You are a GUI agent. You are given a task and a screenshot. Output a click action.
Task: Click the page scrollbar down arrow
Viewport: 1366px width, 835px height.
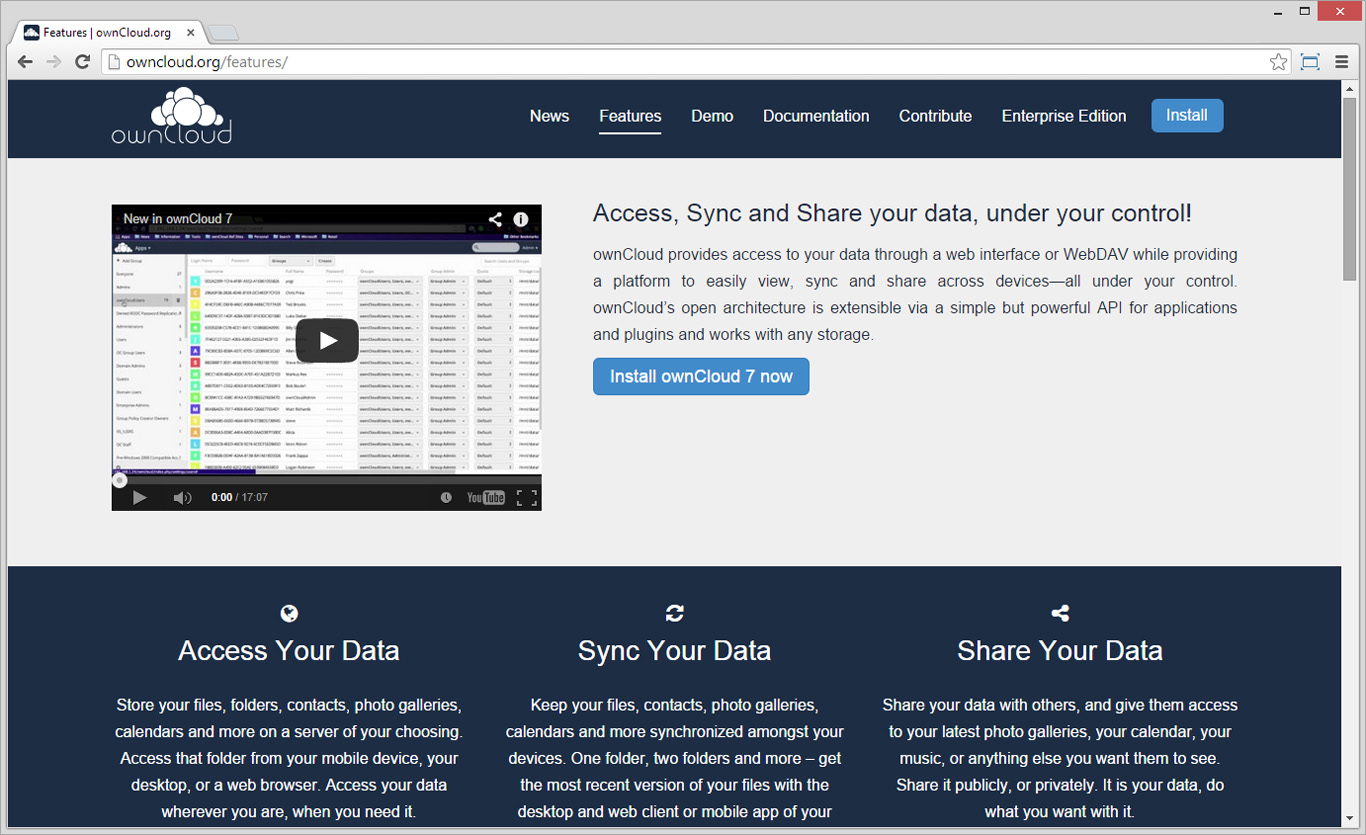(x=1349, y=817)
